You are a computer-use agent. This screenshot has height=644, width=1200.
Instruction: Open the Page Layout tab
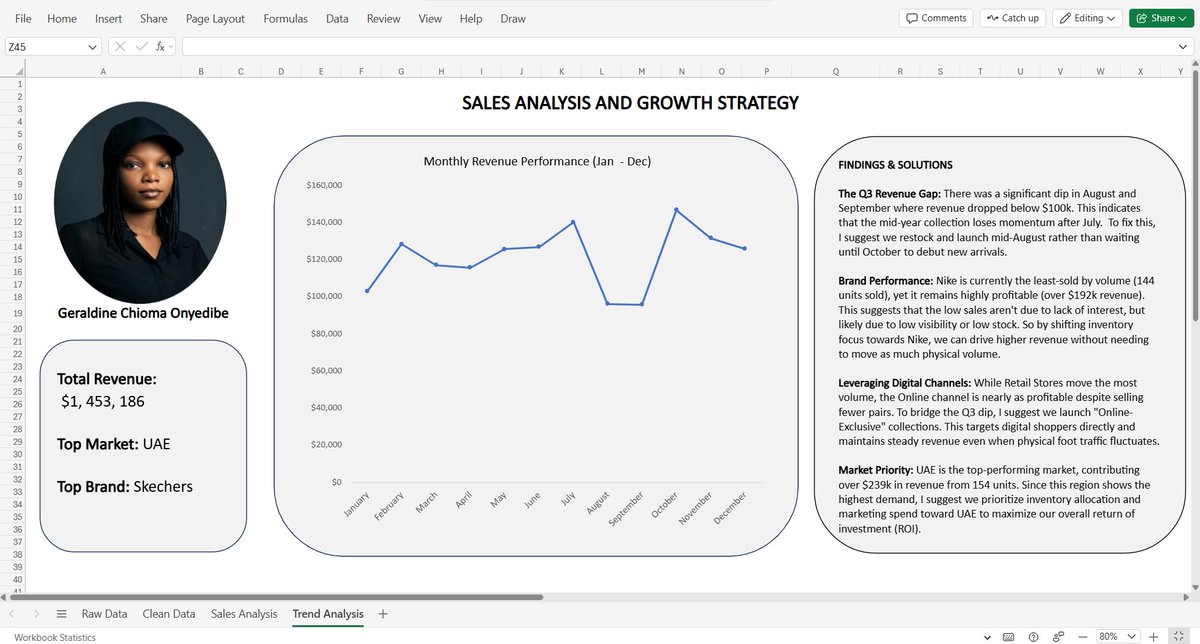[215, 19]
